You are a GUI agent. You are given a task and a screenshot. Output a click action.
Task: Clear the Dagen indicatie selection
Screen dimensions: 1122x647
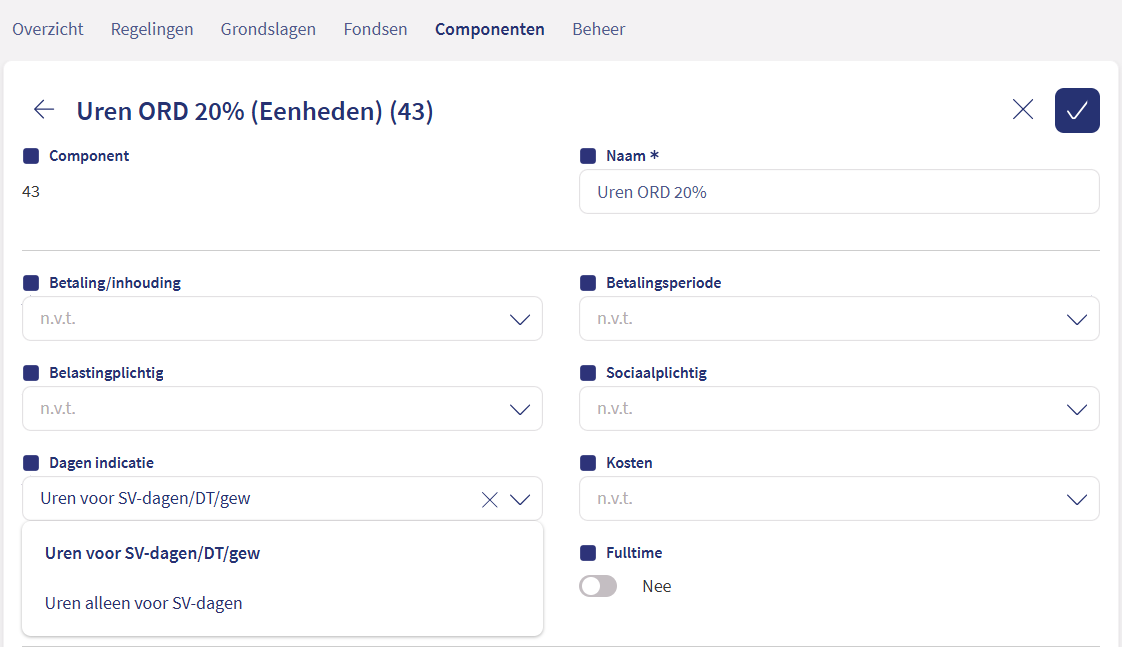coord(490,499)
